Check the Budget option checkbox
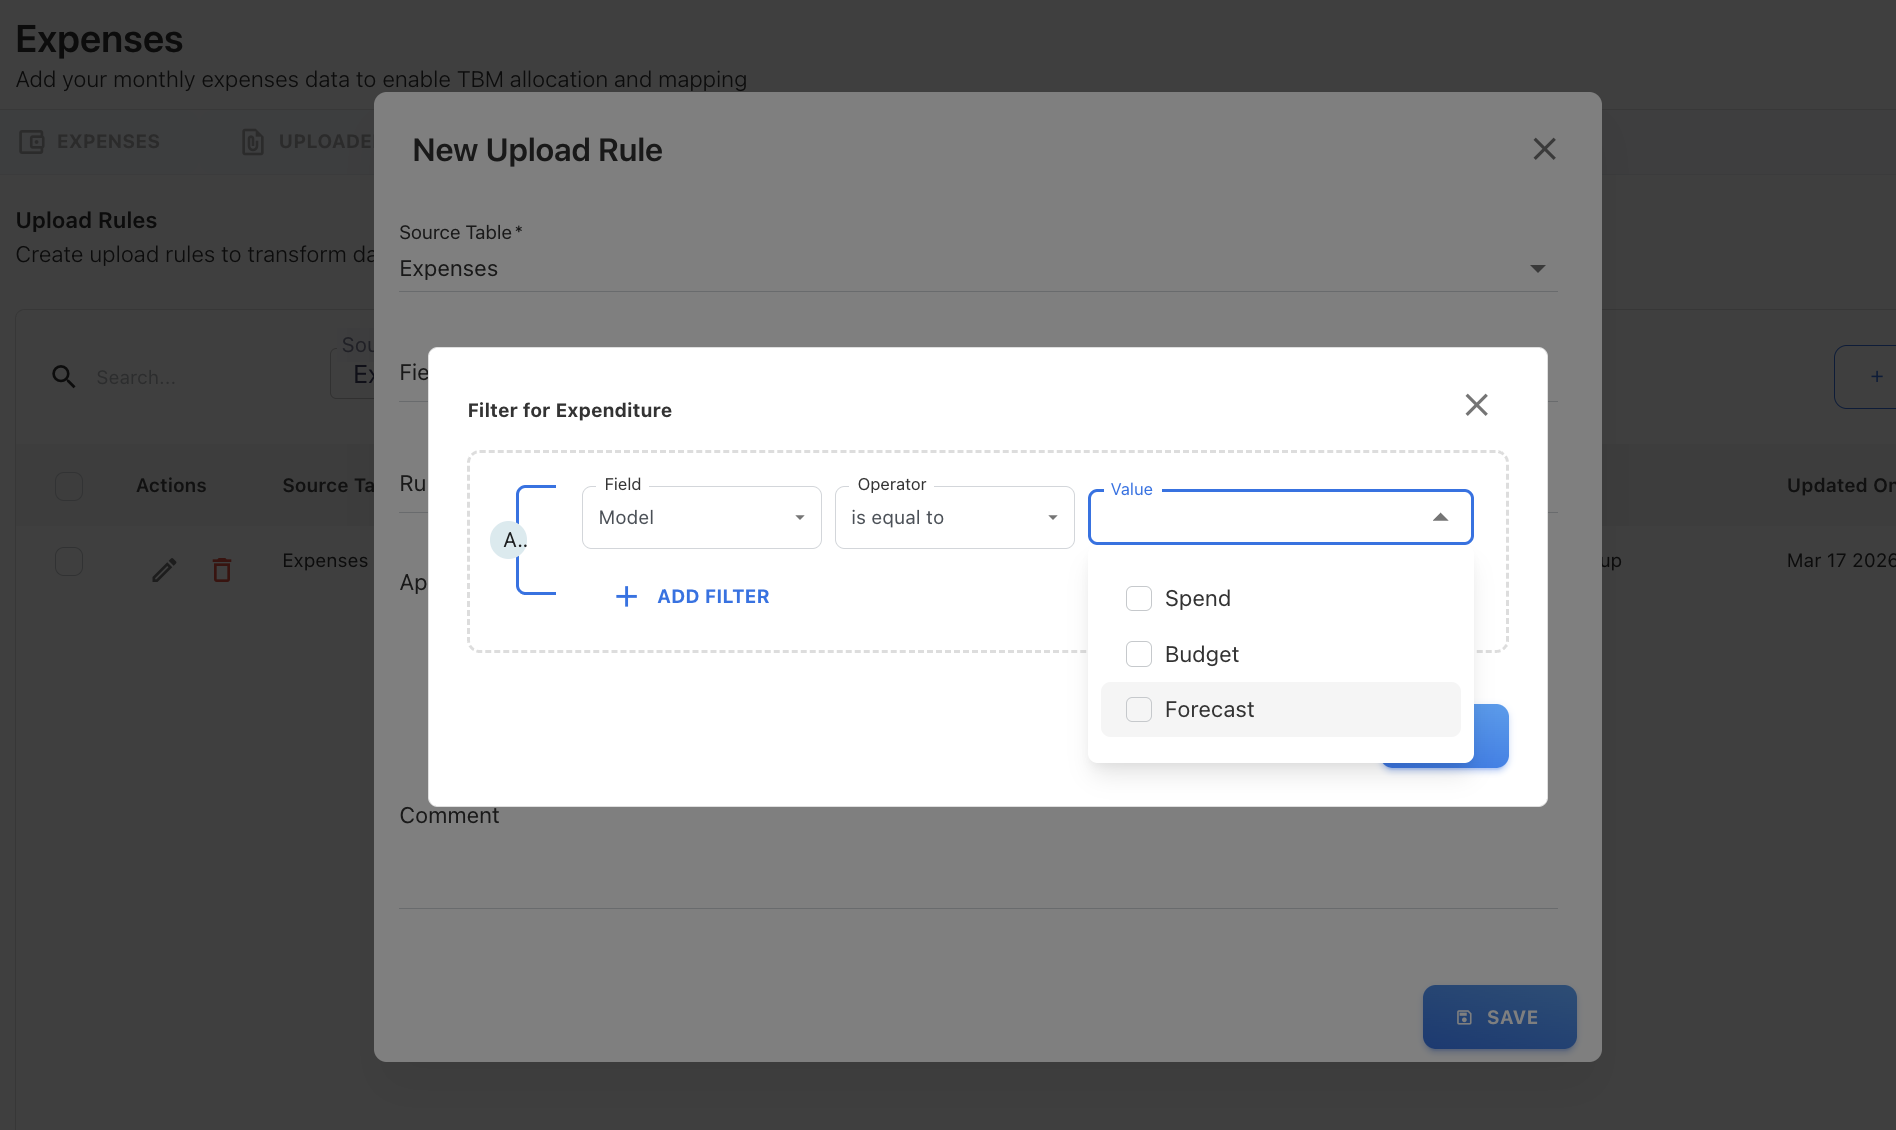This screenshot has height=1130, width=1896. pyautogui.click(x=1139, y=654)
